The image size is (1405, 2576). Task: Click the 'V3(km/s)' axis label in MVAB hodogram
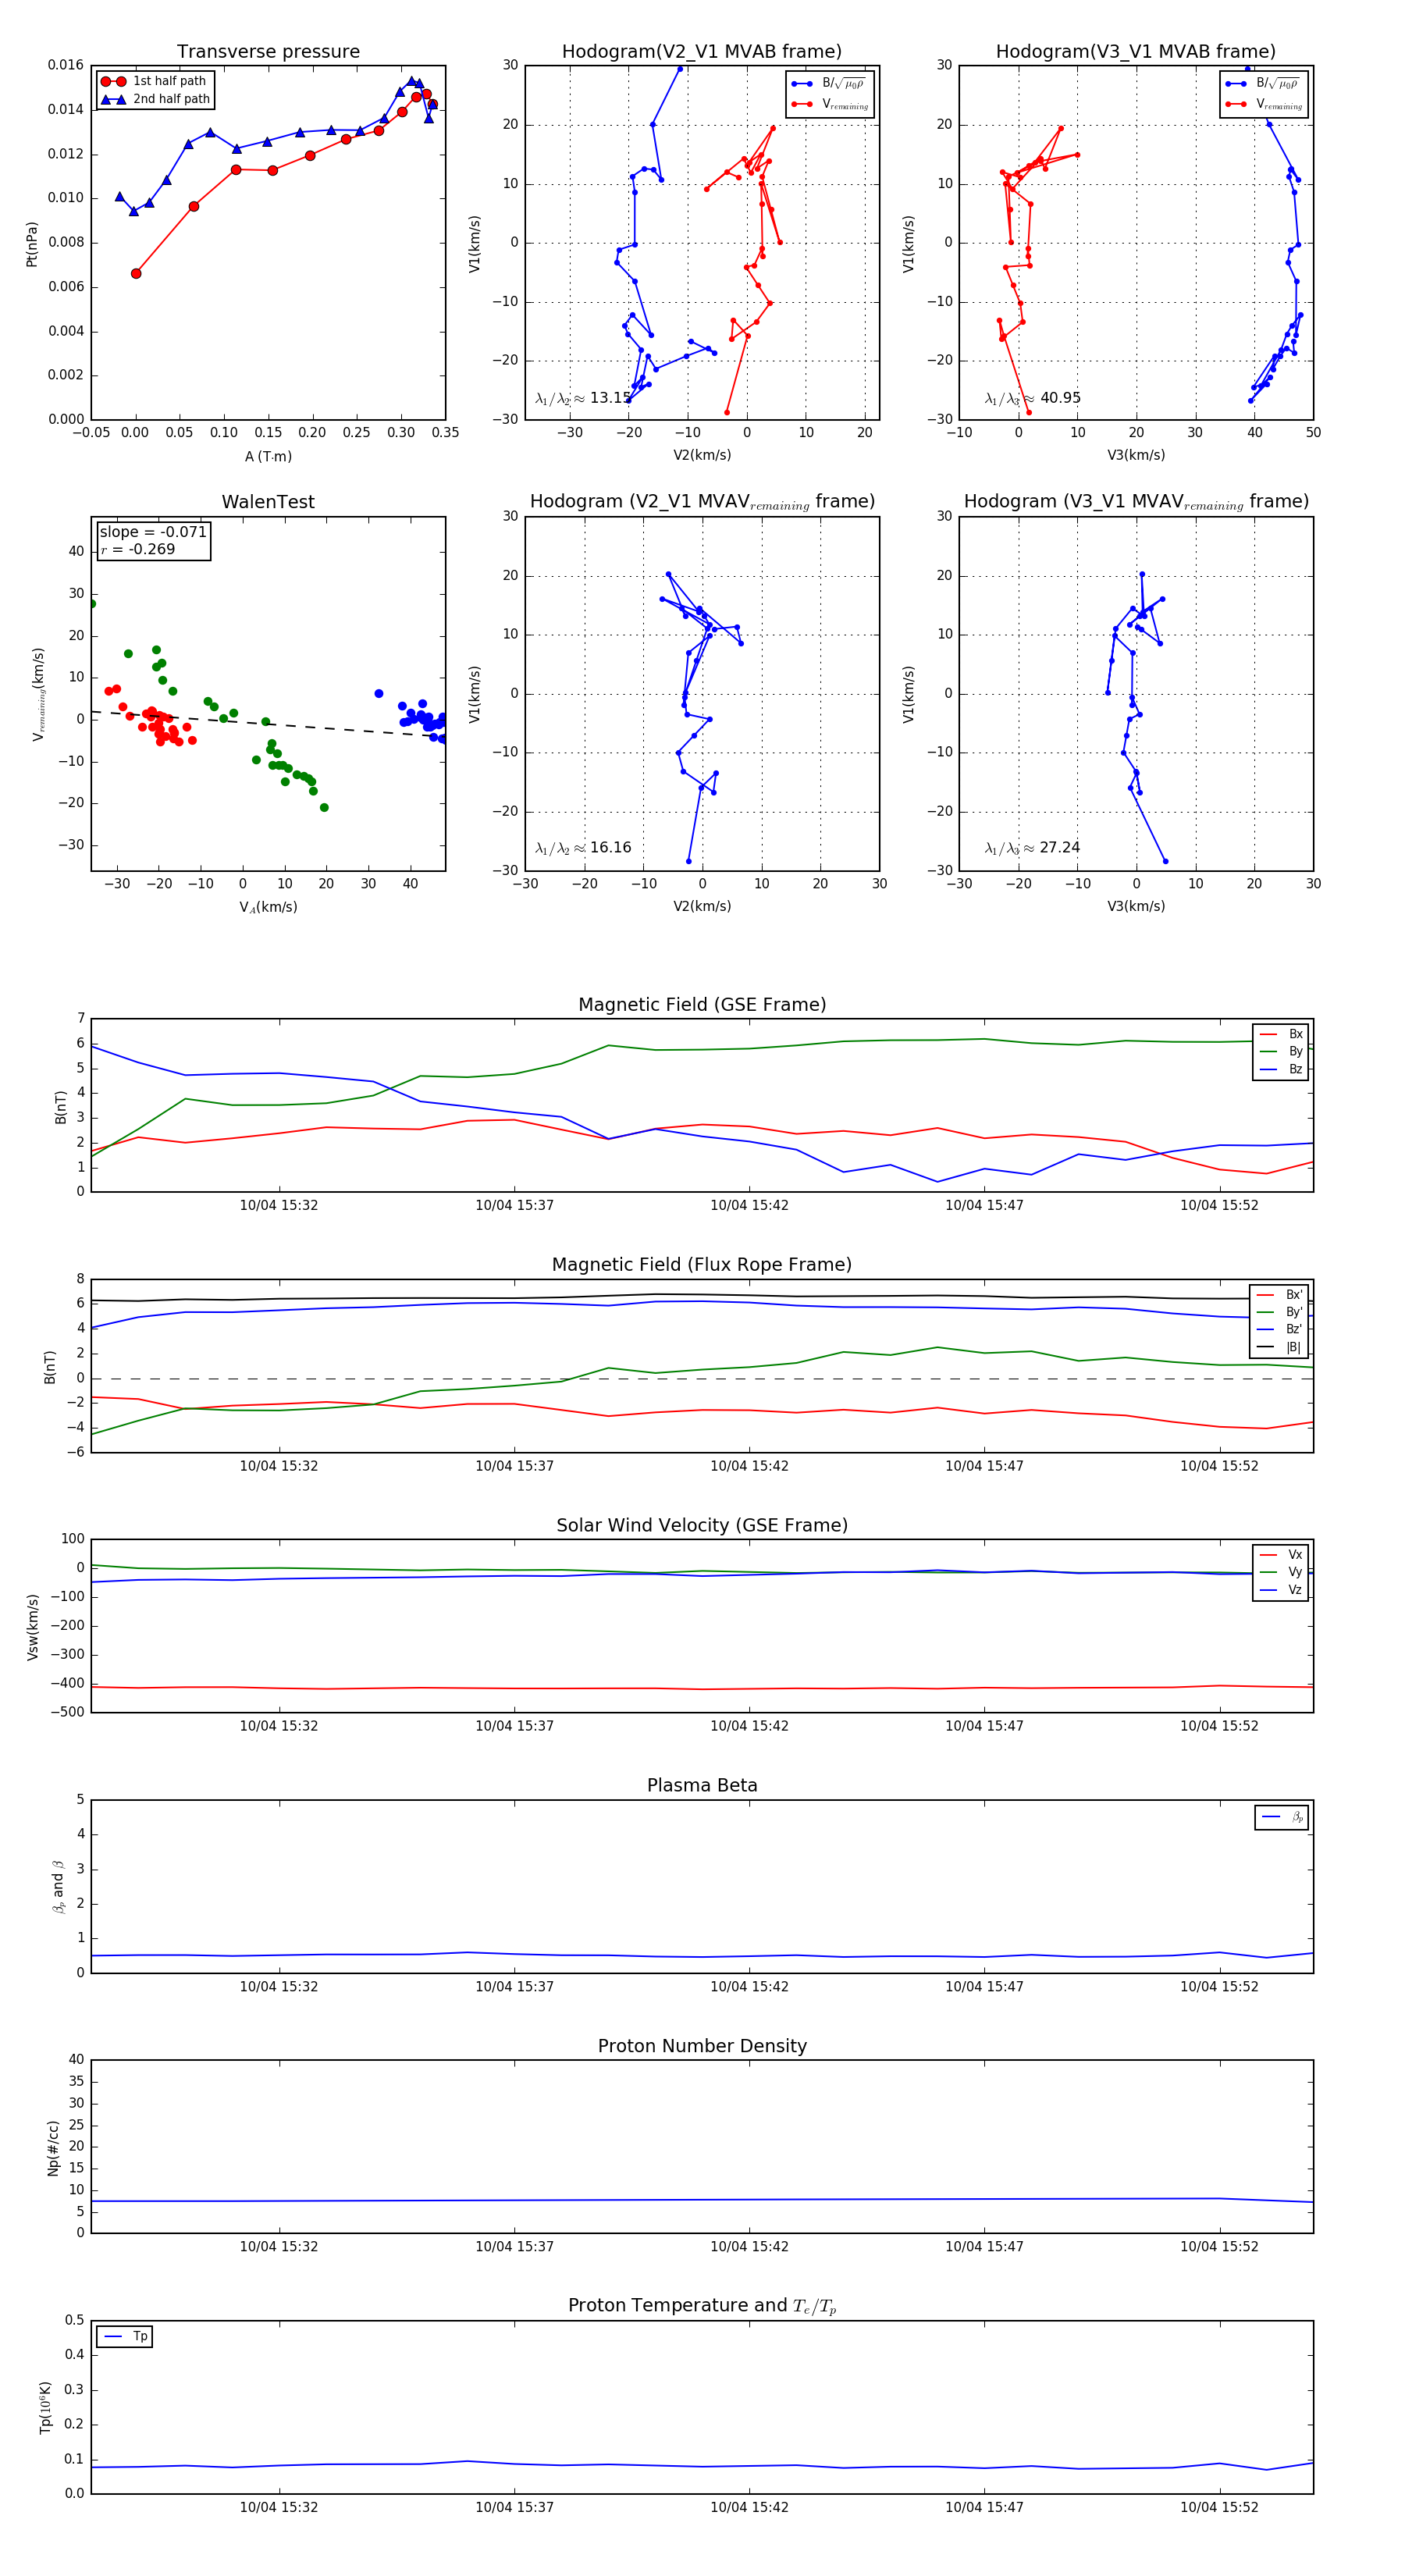point(1136,456)
